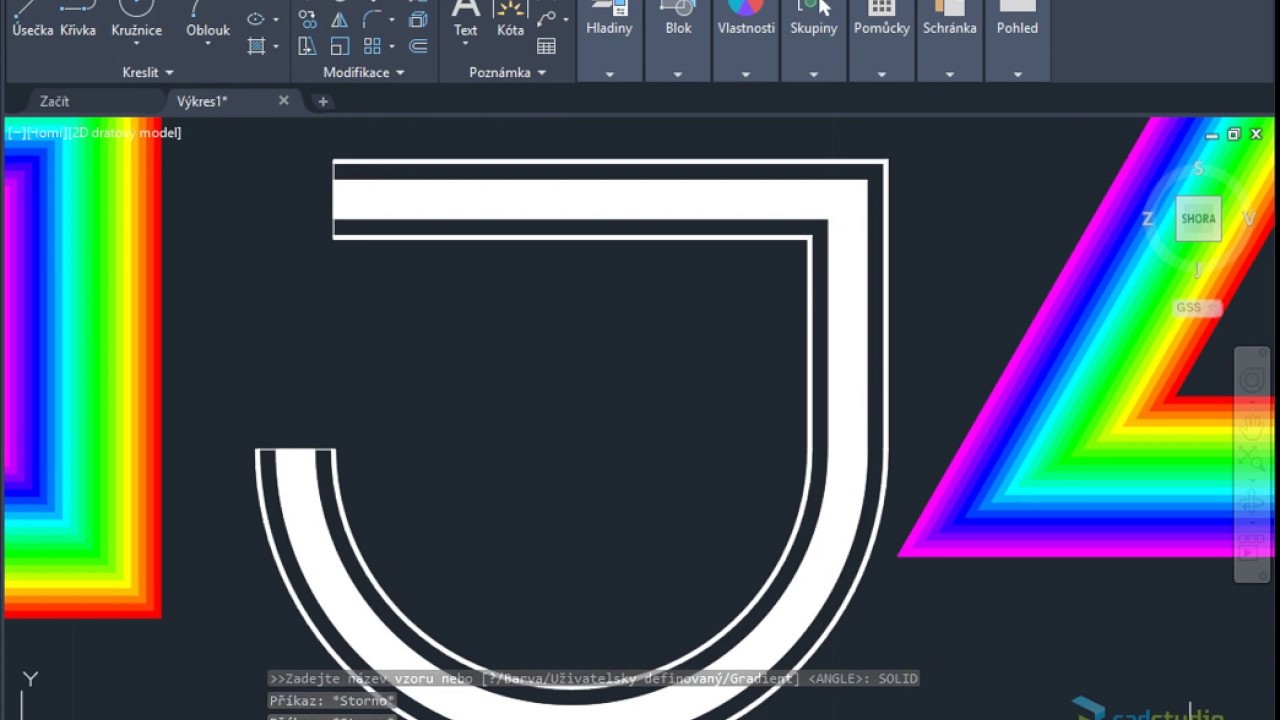Click the ShowMotion icon in navigation bar

(x=1251, y=549)
